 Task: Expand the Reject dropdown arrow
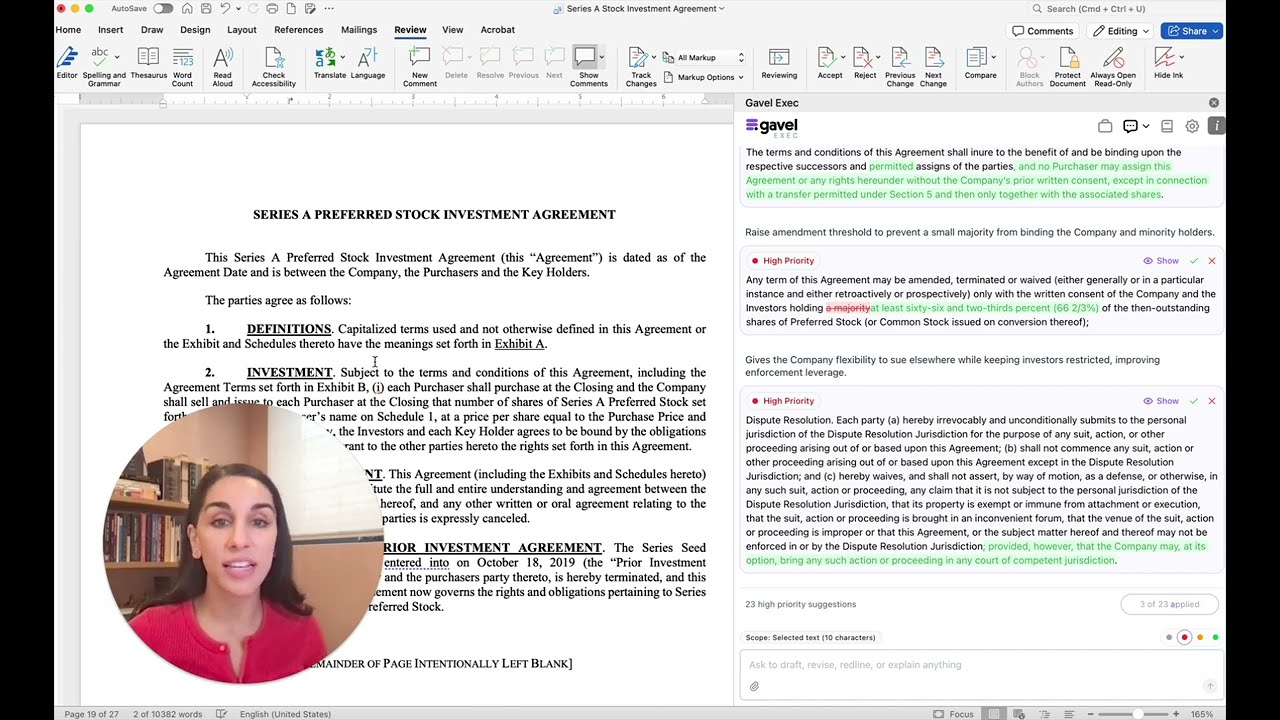tap(879, 57)
